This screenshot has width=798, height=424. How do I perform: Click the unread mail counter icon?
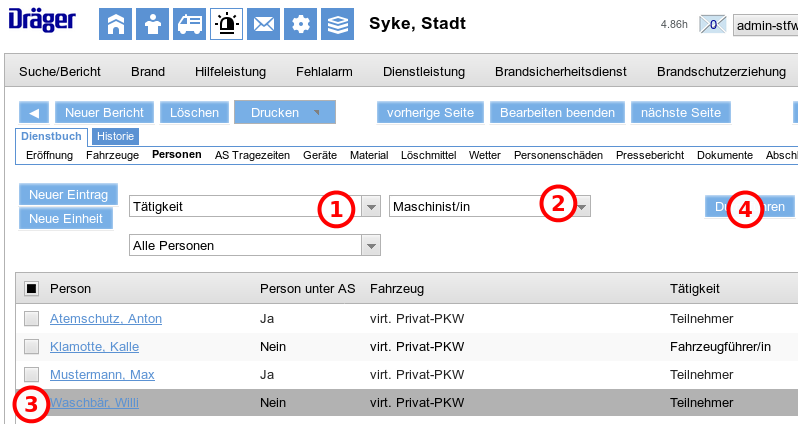(x=712, y=25)
